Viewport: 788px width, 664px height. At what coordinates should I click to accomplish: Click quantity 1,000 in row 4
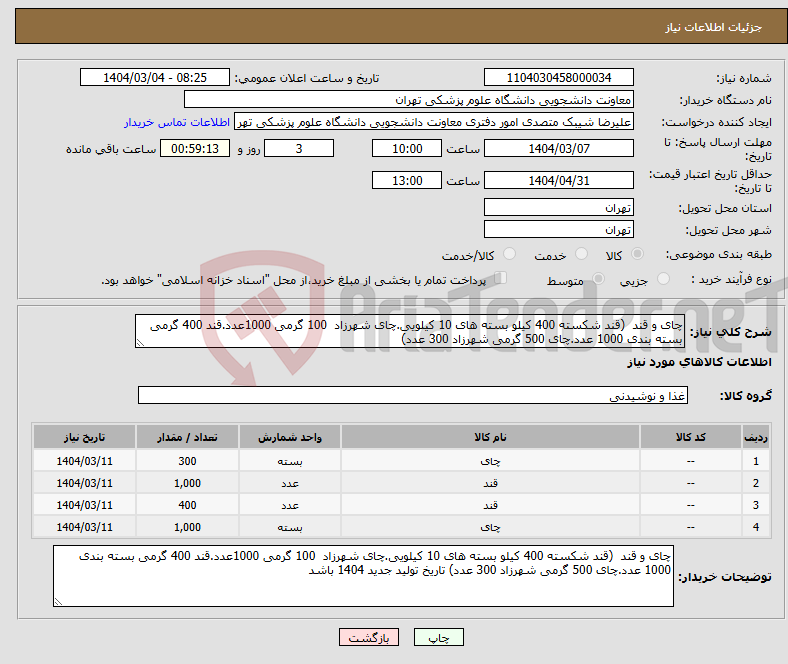point(187,527)
